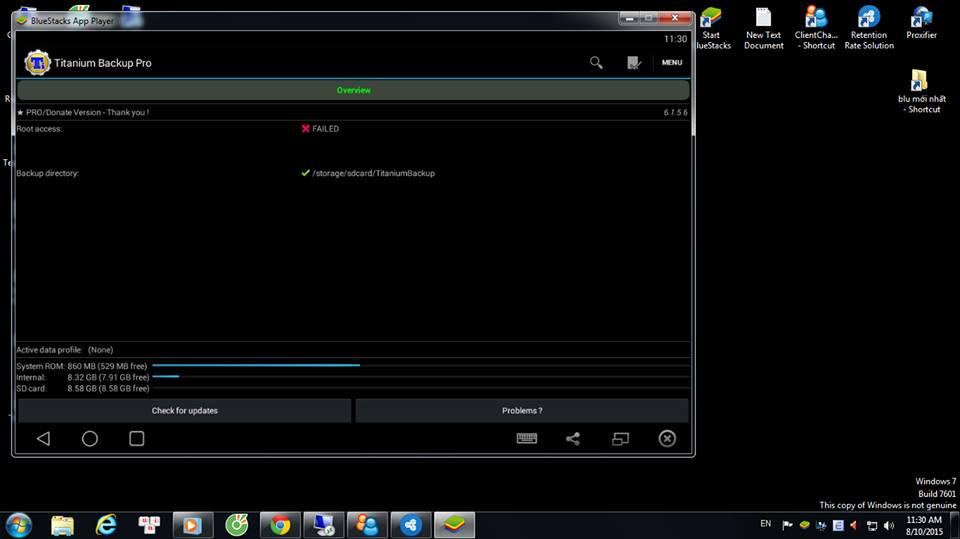Click the failed Root access status
This screenshot has height=539, width=960.
pos(320,129)
